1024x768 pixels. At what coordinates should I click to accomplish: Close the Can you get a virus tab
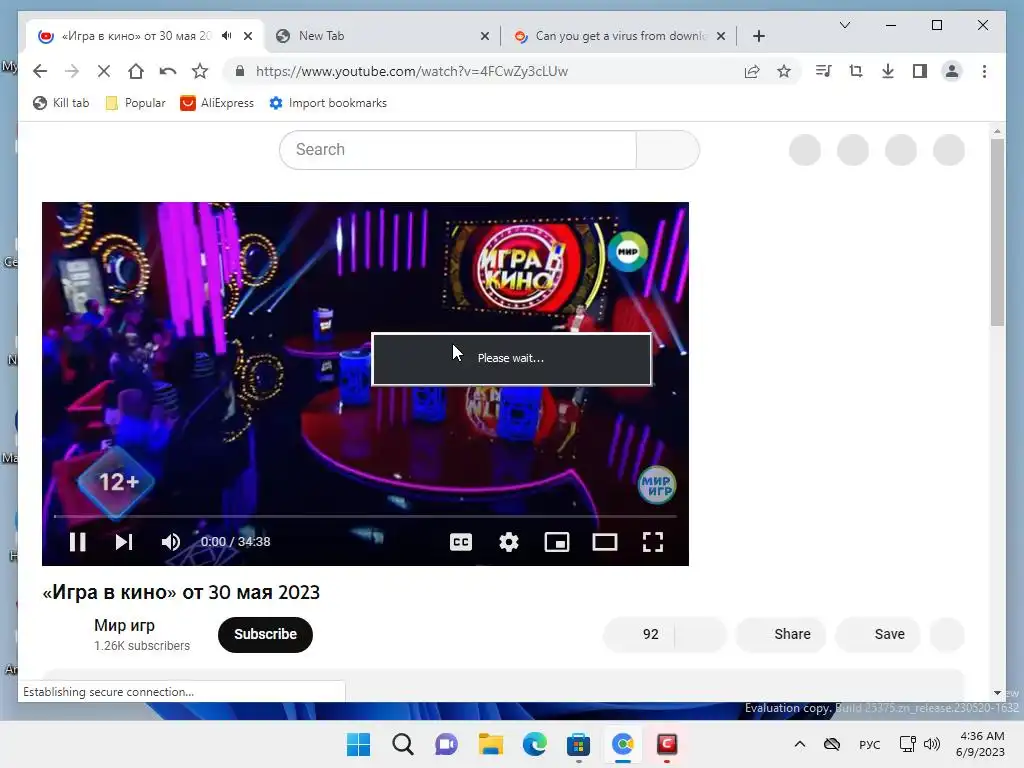[x=721, y=36]
